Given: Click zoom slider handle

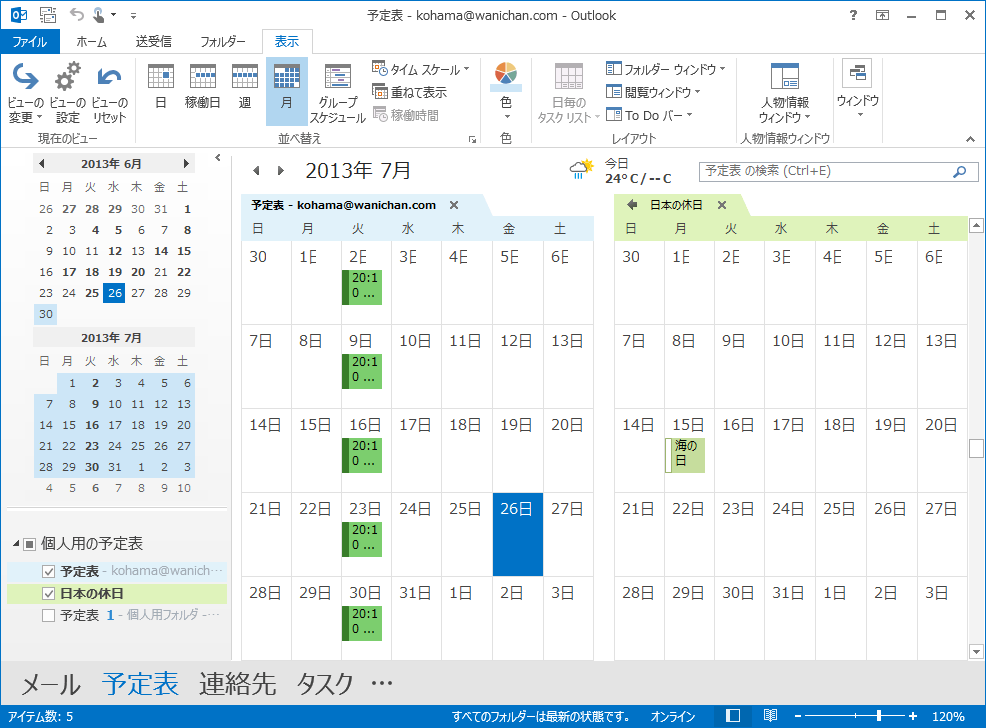Looking at the screenshot, I should [x=878, y=715].
